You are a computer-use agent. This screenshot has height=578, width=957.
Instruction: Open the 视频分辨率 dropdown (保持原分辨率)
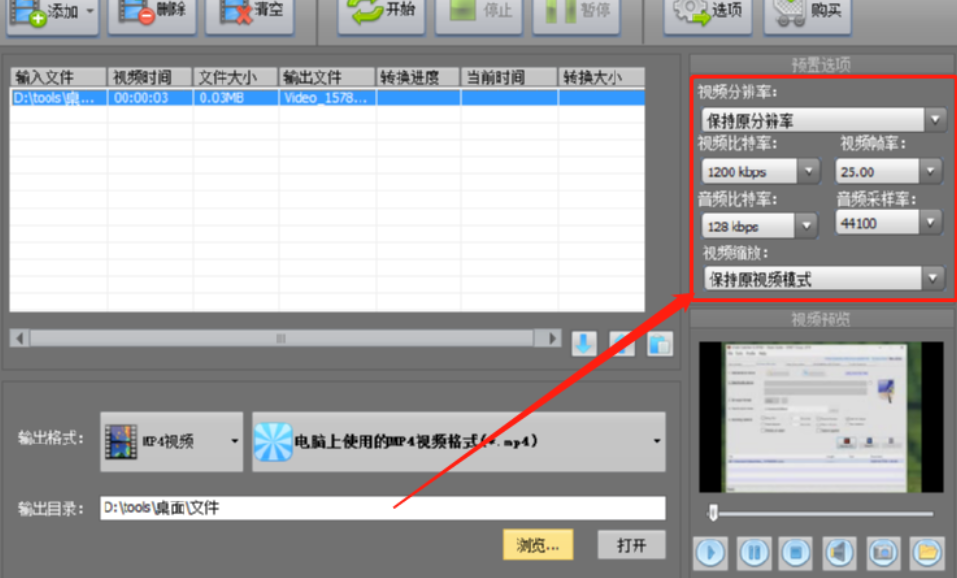823,120
